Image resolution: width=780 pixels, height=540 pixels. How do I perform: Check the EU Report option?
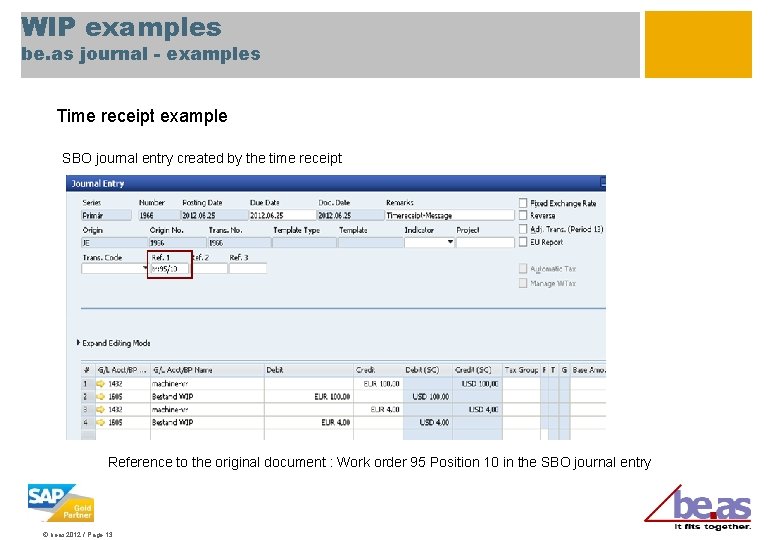click(523, 242)
